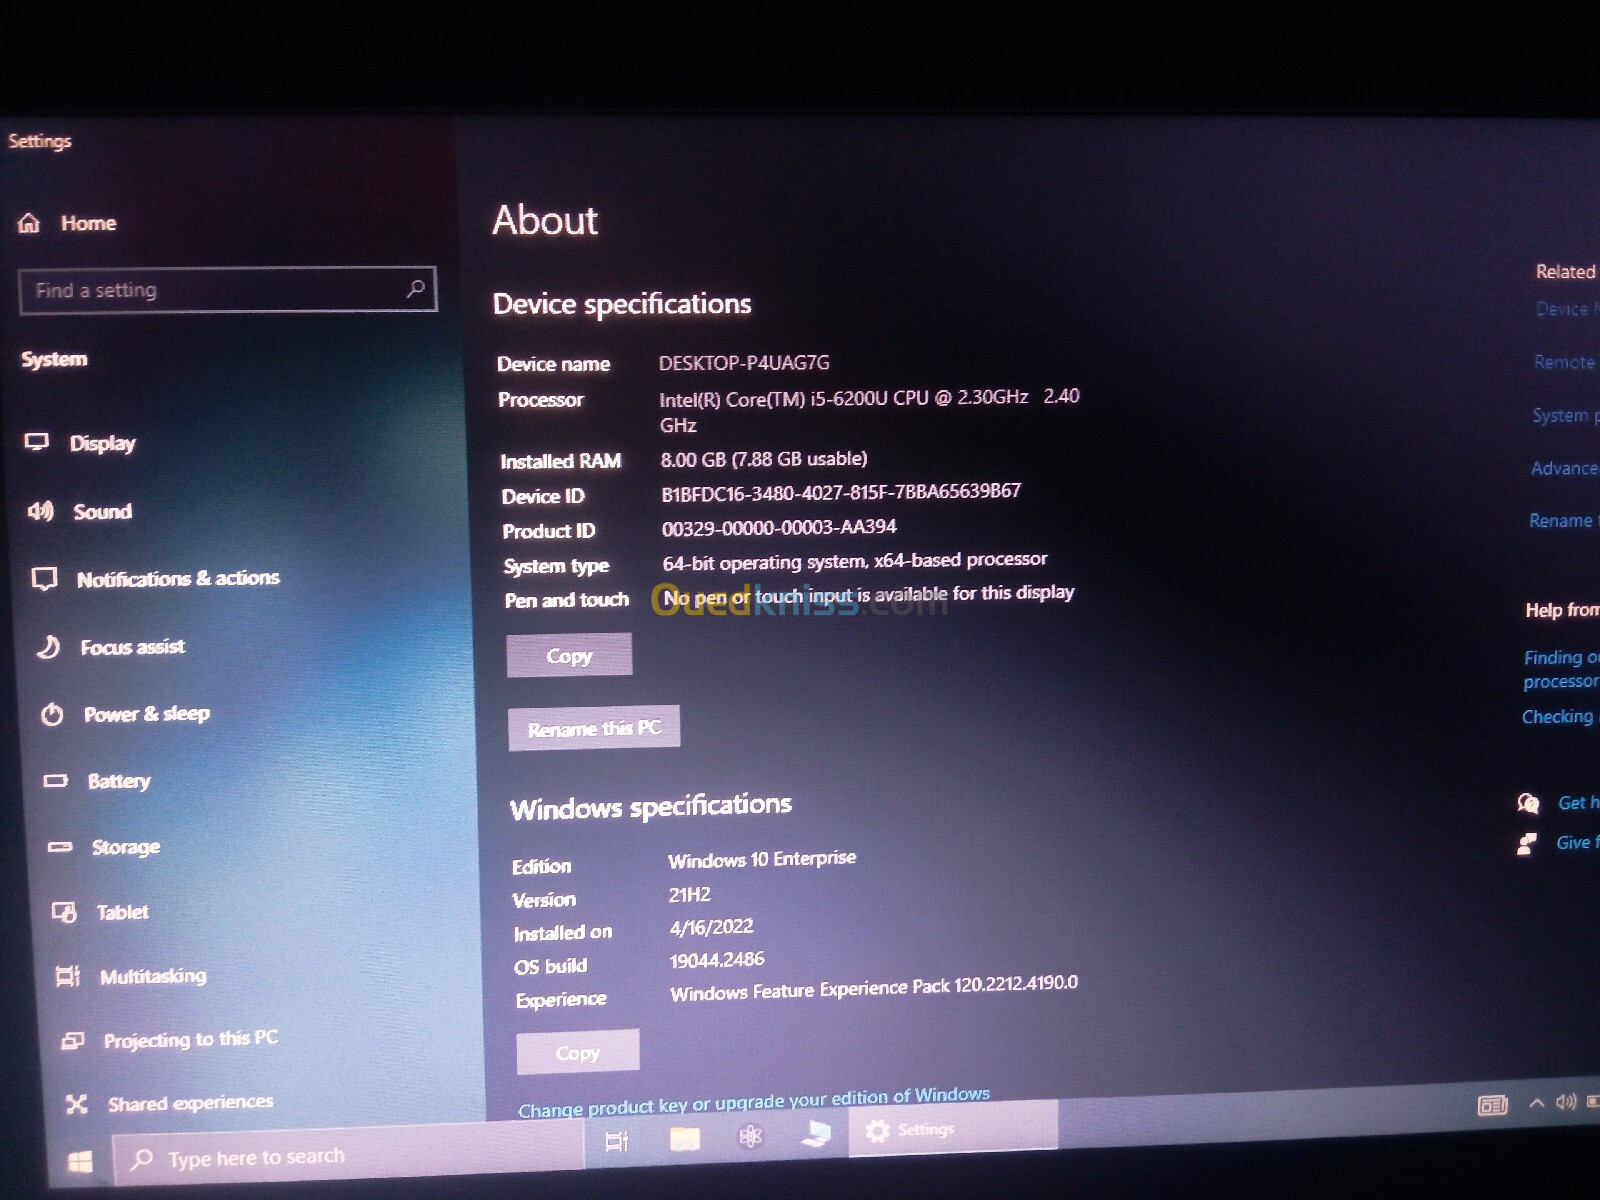Image resolution: width=1600 pixels, height=1200 pixels.
Task: Open the Power & sleep icon
Action: [52, 714]
